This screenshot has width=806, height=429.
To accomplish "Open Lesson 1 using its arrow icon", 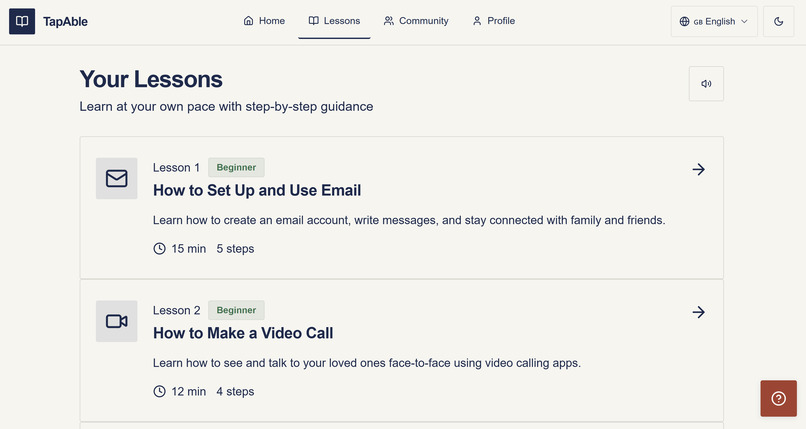I will click(x=698, y=169).
